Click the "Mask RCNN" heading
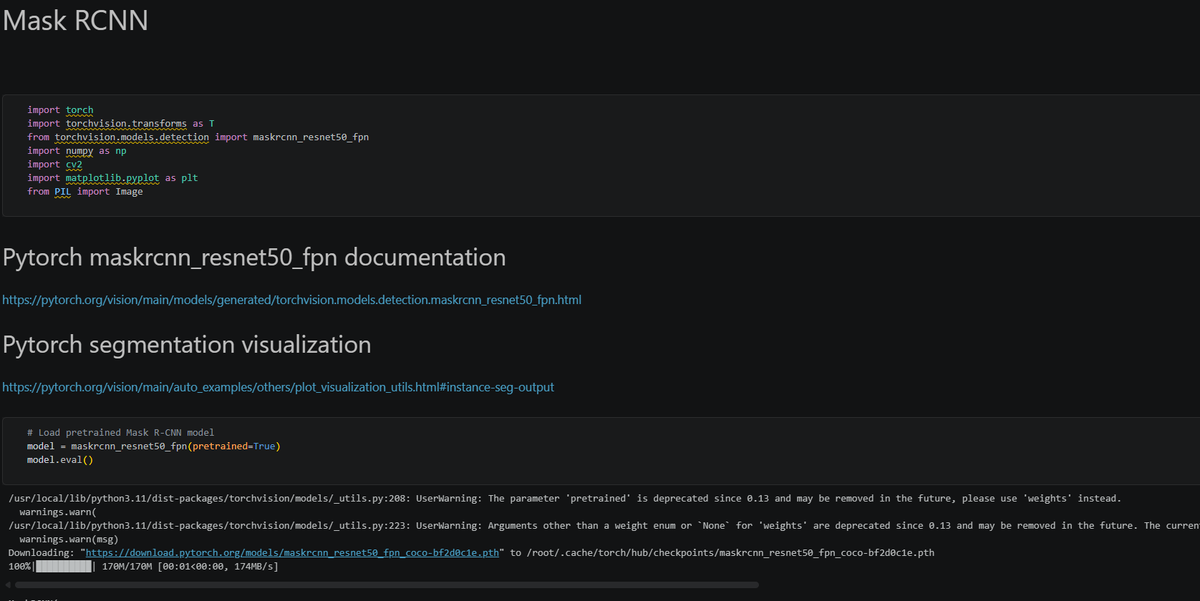 76,21
